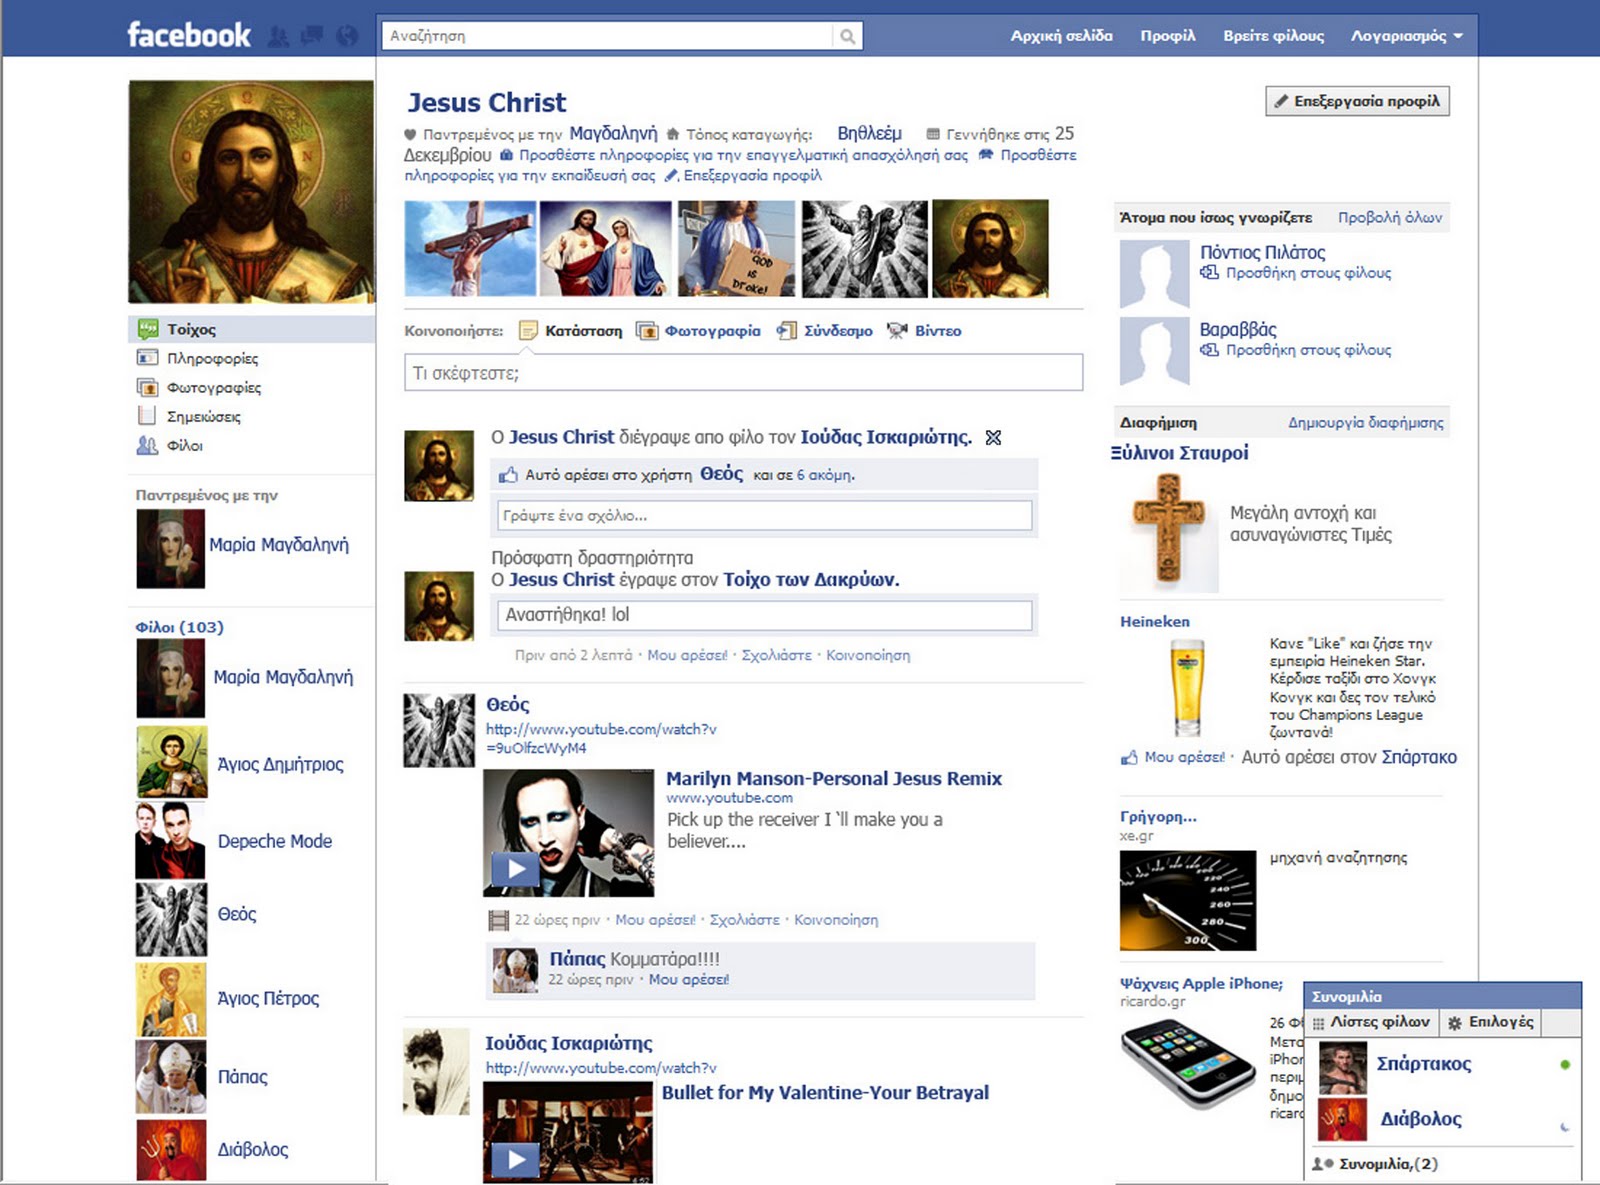Viewport: 1600px width, 1185px height.
Task: Open chat with Διάβολος
Action: click(1421, 1119)
